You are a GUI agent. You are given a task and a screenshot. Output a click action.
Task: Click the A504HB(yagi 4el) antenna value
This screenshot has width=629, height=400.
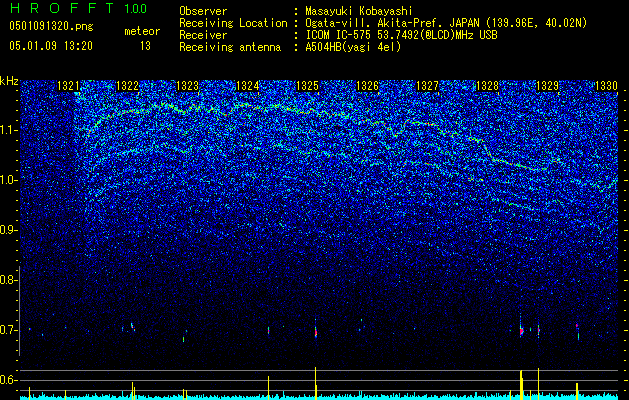(353, 47)
